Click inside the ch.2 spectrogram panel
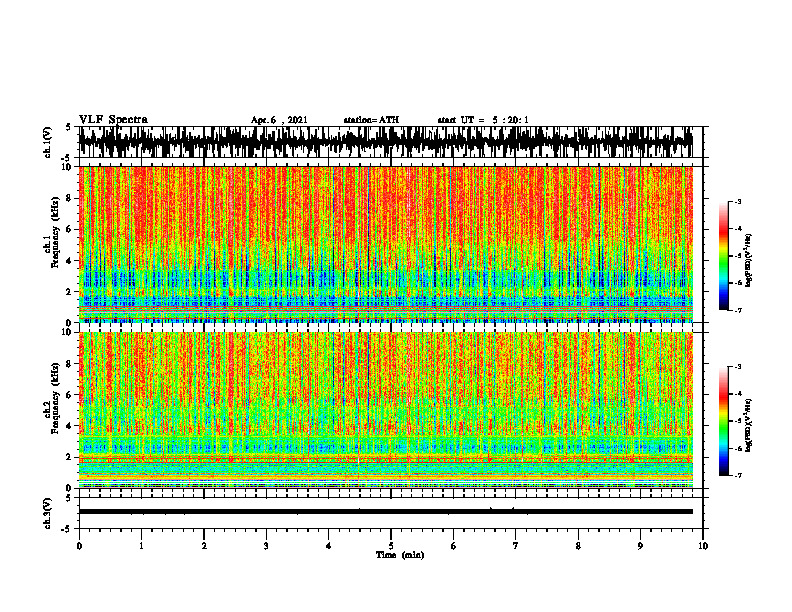792x612 pixels. pos(386,410)
